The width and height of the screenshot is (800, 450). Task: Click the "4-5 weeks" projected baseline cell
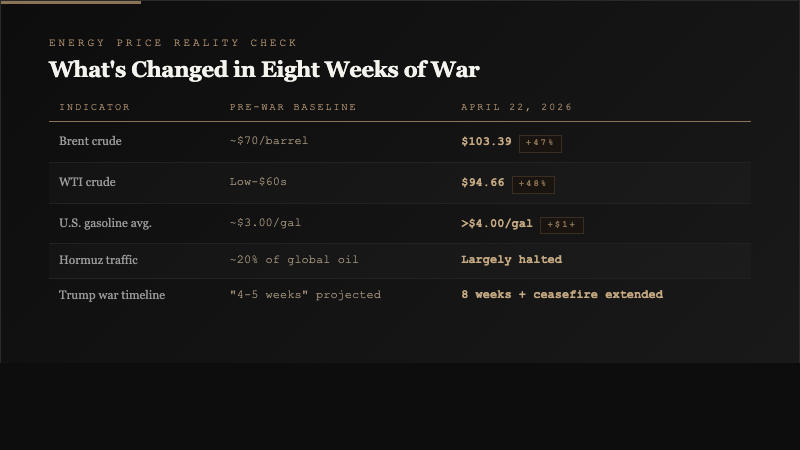click(305, 295)
